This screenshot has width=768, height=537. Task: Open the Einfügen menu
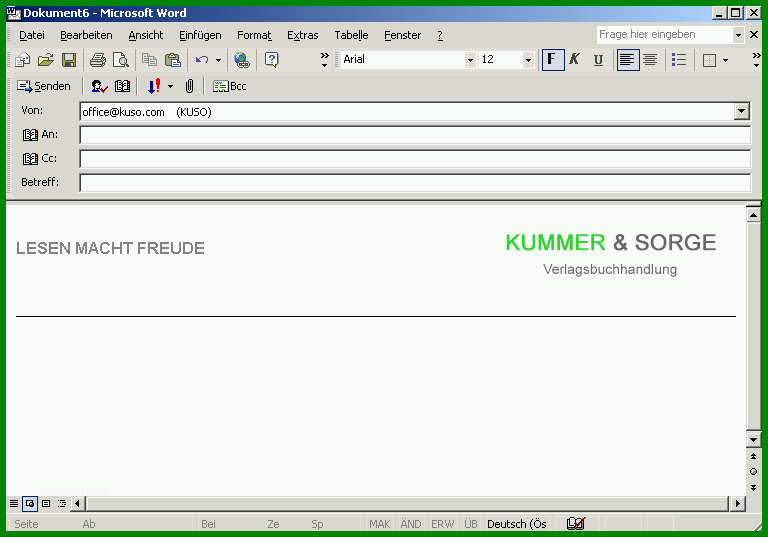pos(200,35)
